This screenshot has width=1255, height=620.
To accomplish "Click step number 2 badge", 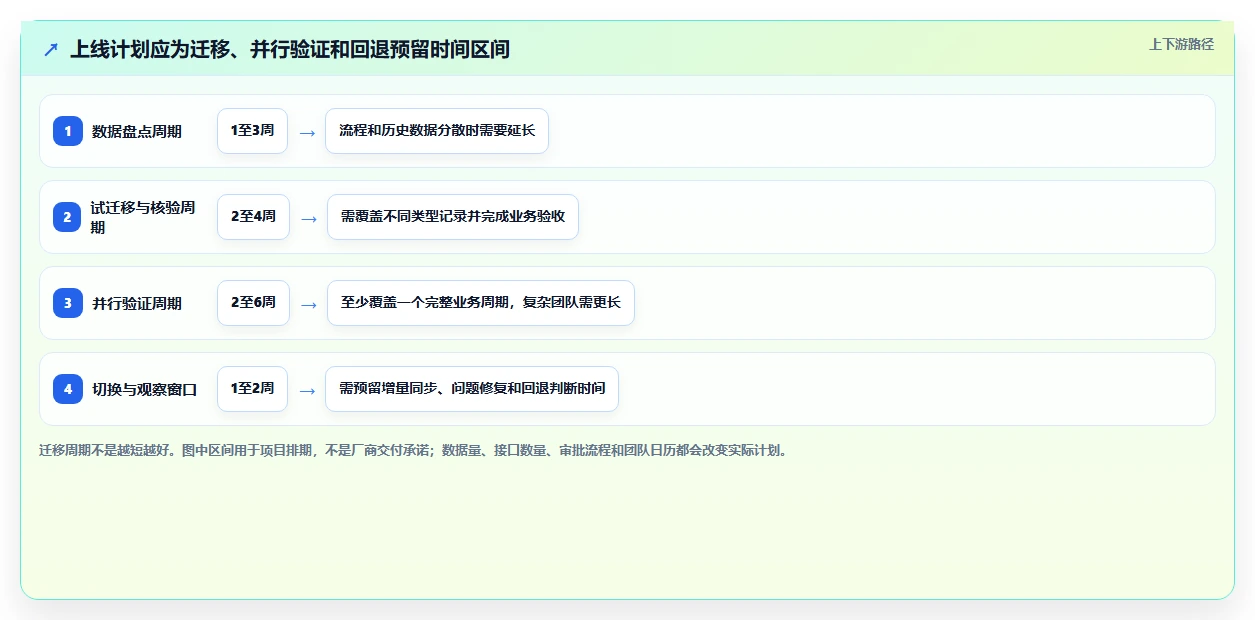I will 68,217.
